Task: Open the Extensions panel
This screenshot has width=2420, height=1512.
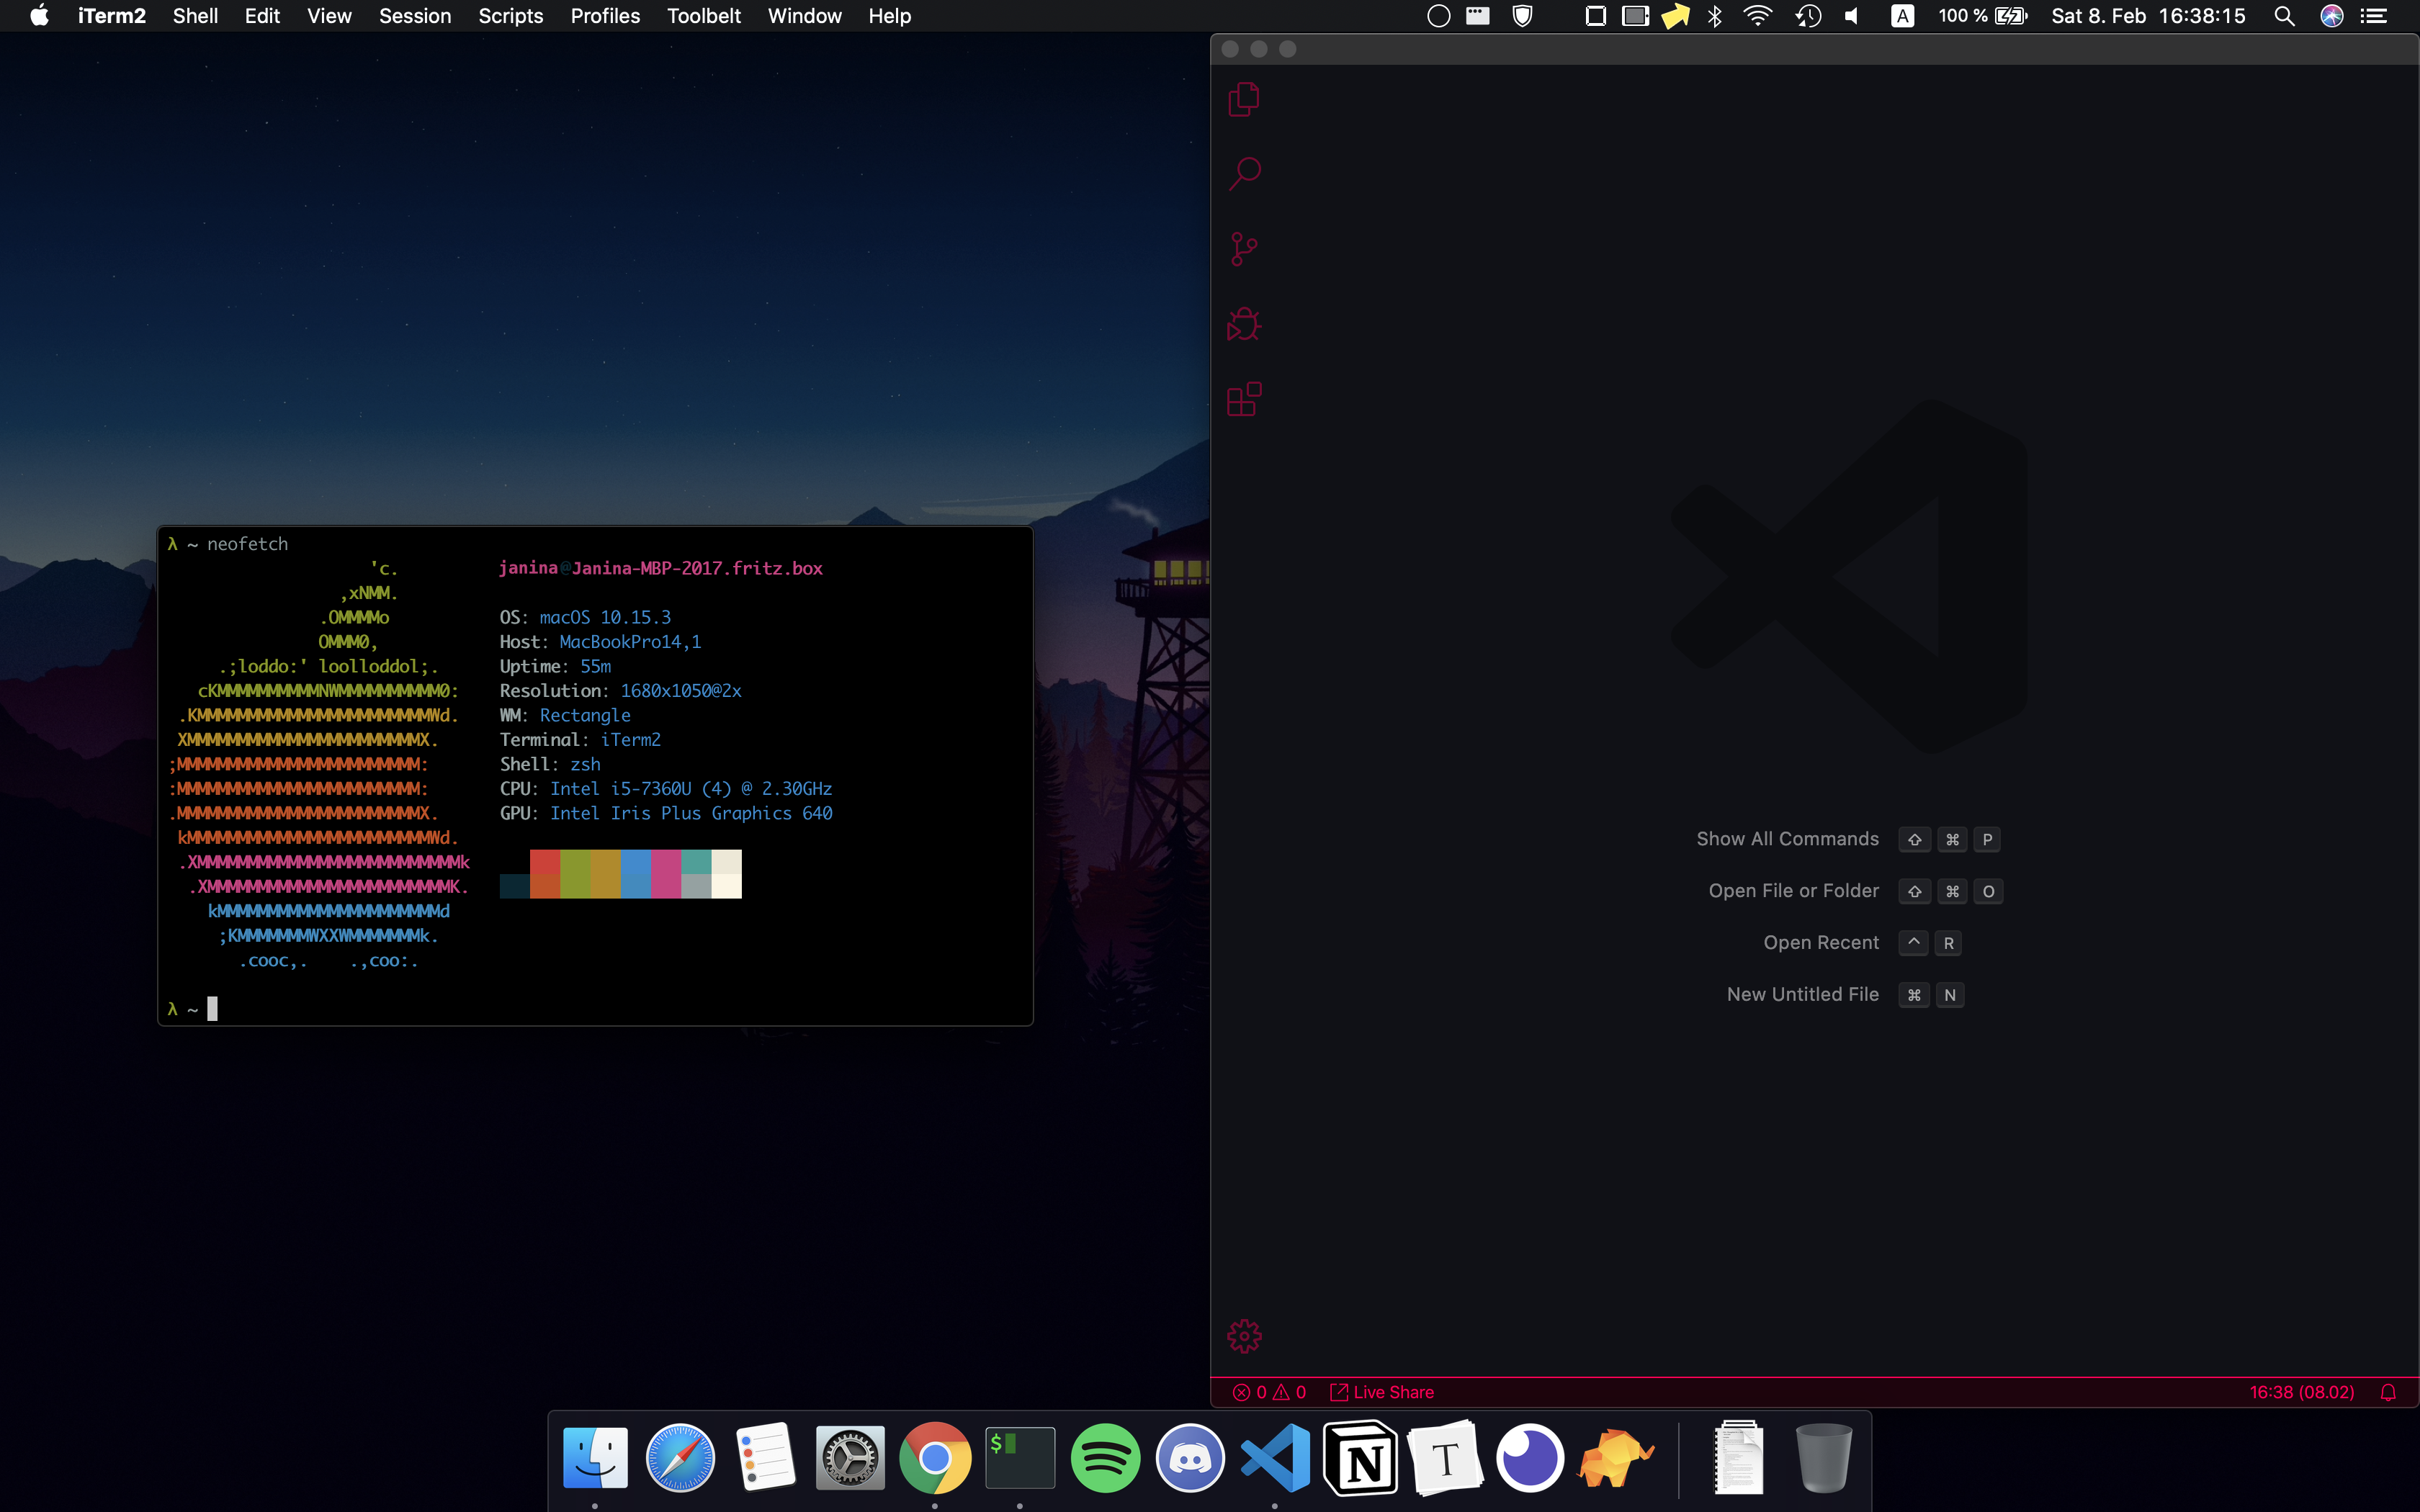Action: pos(1244,399)
